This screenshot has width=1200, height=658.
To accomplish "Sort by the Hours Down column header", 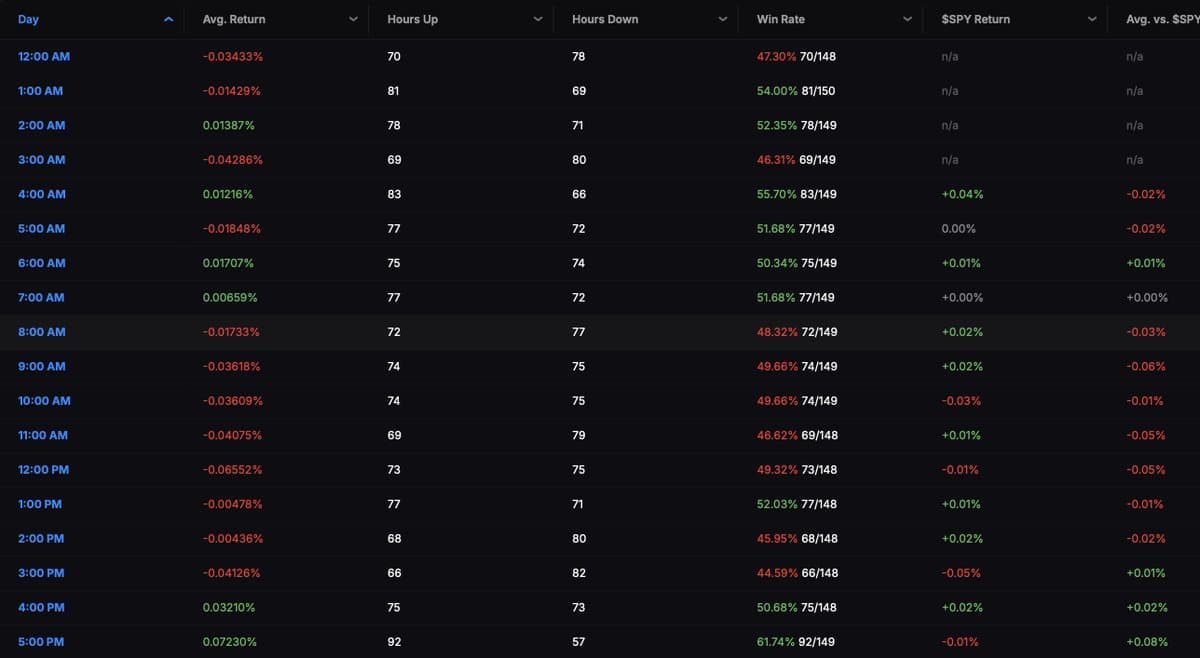I will tap(603, 18).
